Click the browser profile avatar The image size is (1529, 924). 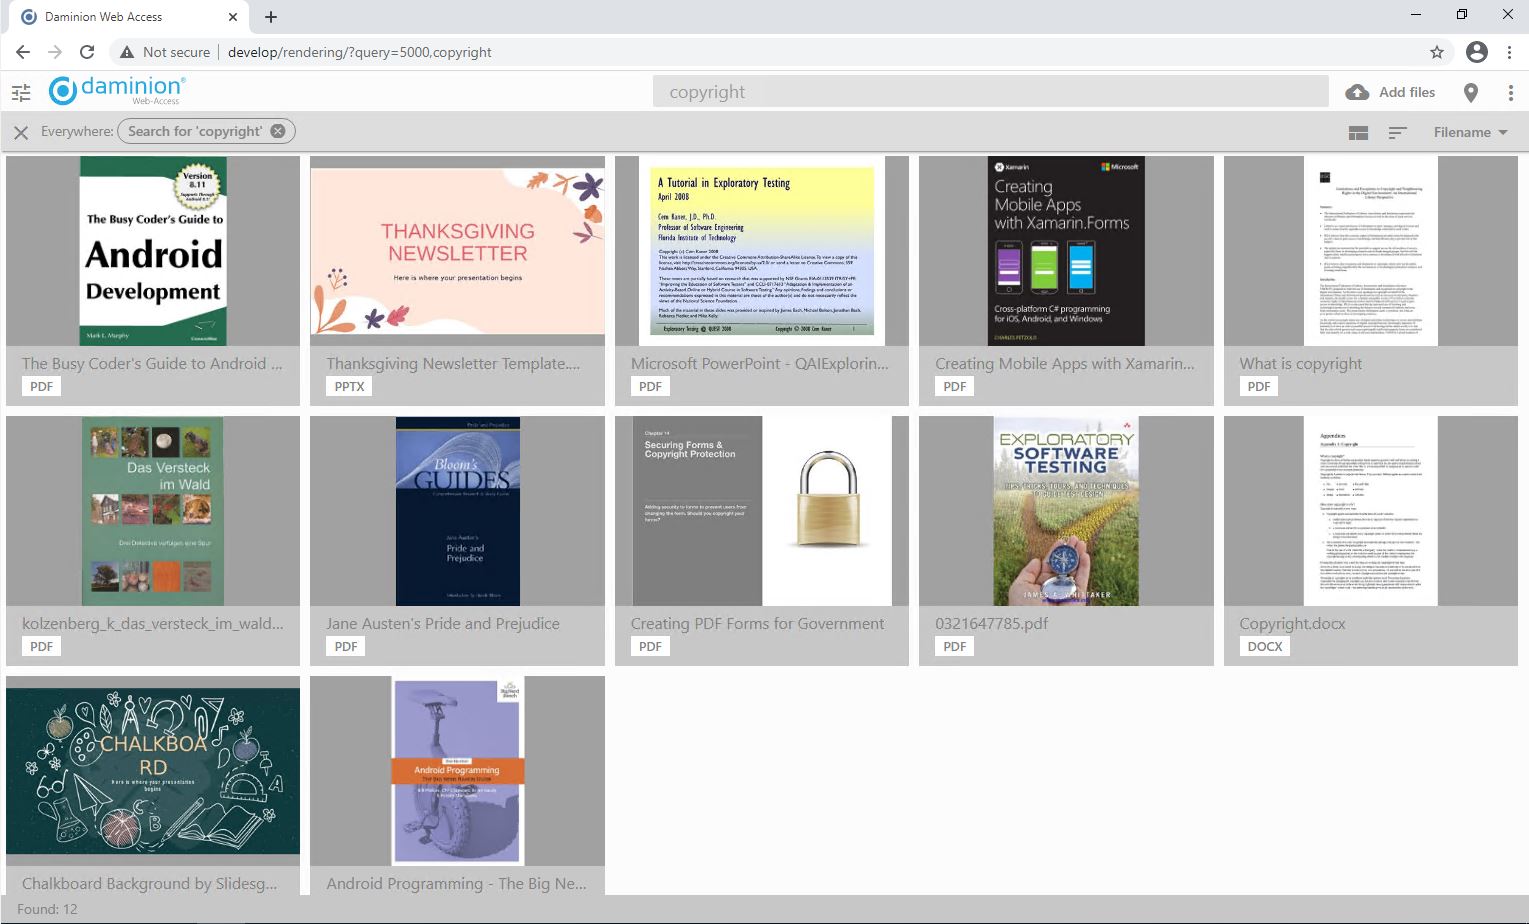[x=1476, y=52]
